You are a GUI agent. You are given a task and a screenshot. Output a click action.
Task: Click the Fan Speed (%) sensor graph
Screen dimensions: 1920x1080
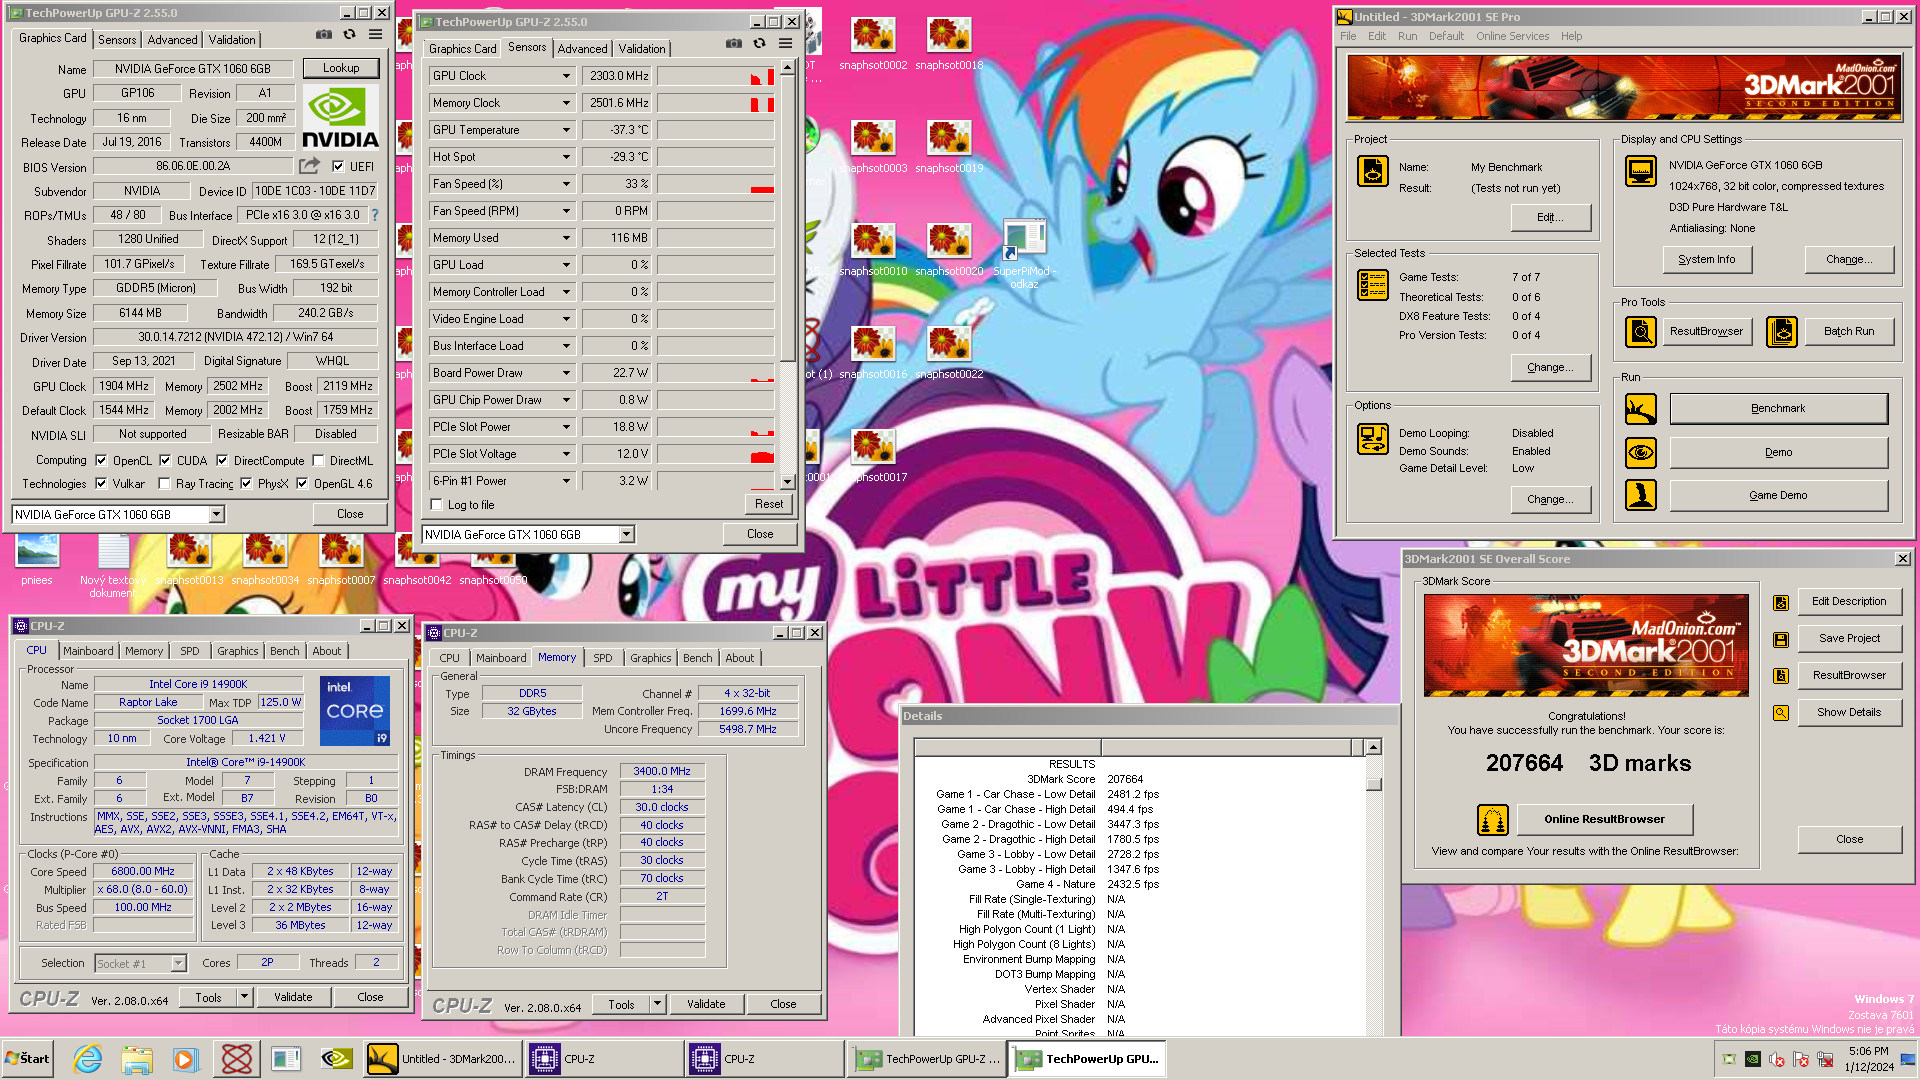[716, 184]
